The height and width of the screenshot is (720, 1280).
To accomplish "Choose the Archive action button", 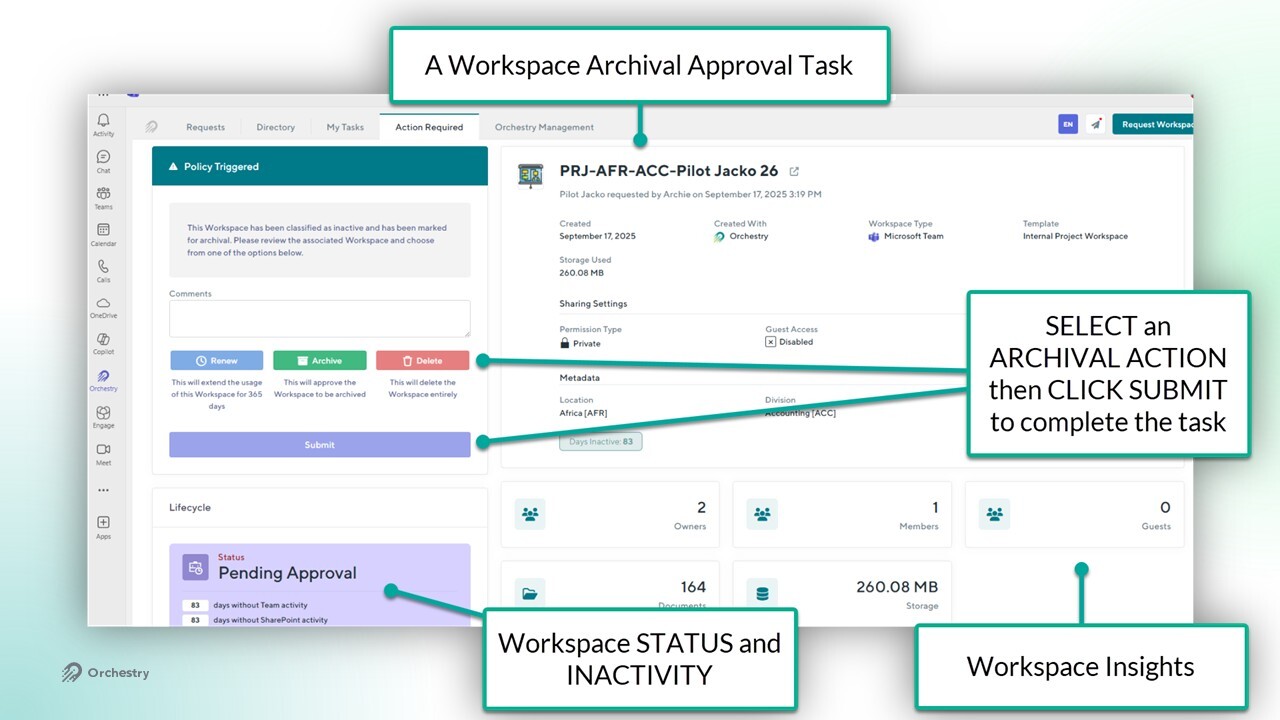I will [320, 361].
